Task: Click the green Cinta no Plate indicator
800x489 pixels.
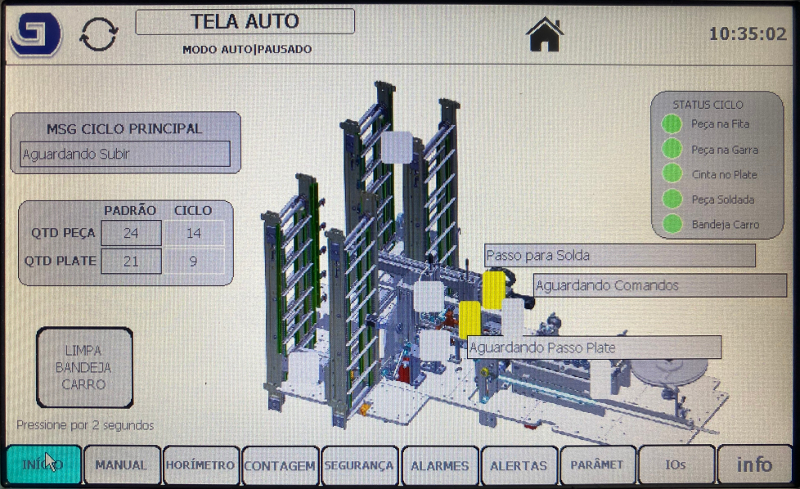Action: point(672,174)
